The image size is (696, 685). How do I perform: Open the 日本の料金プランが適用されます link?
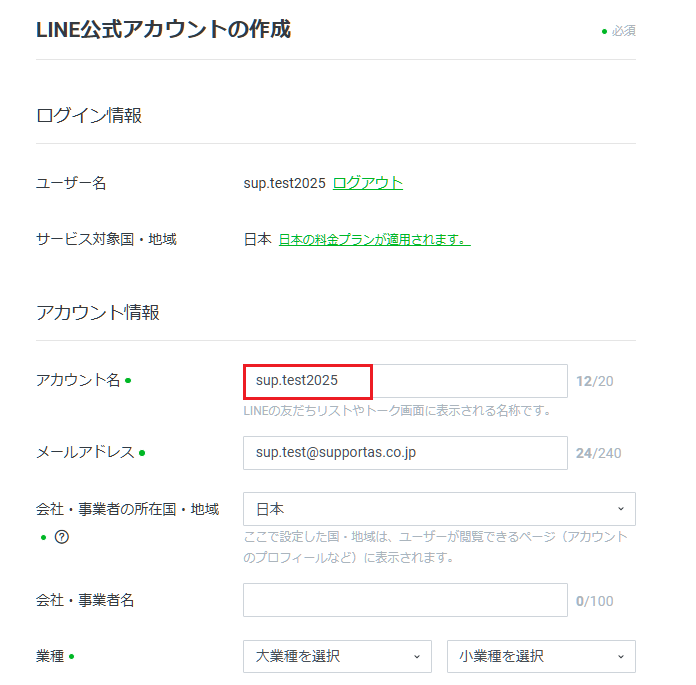[x=374, y=240]
